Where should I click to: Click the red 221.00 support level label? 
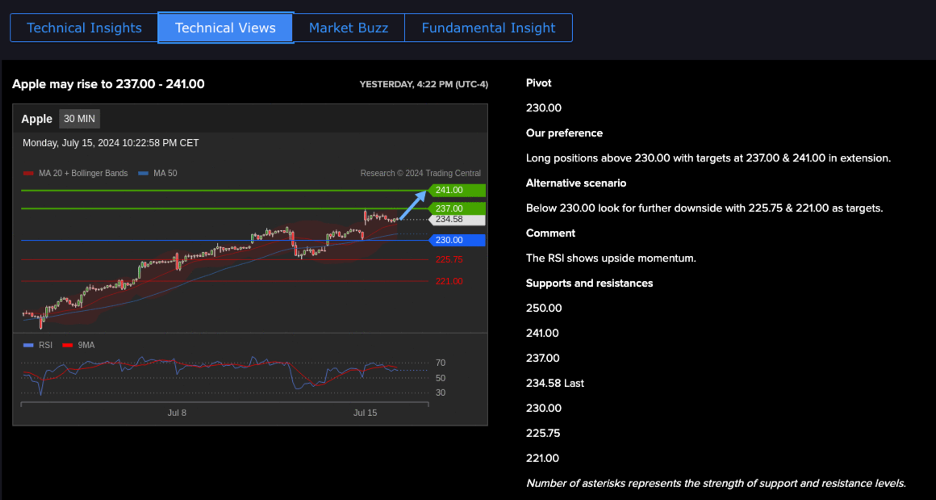449,281
